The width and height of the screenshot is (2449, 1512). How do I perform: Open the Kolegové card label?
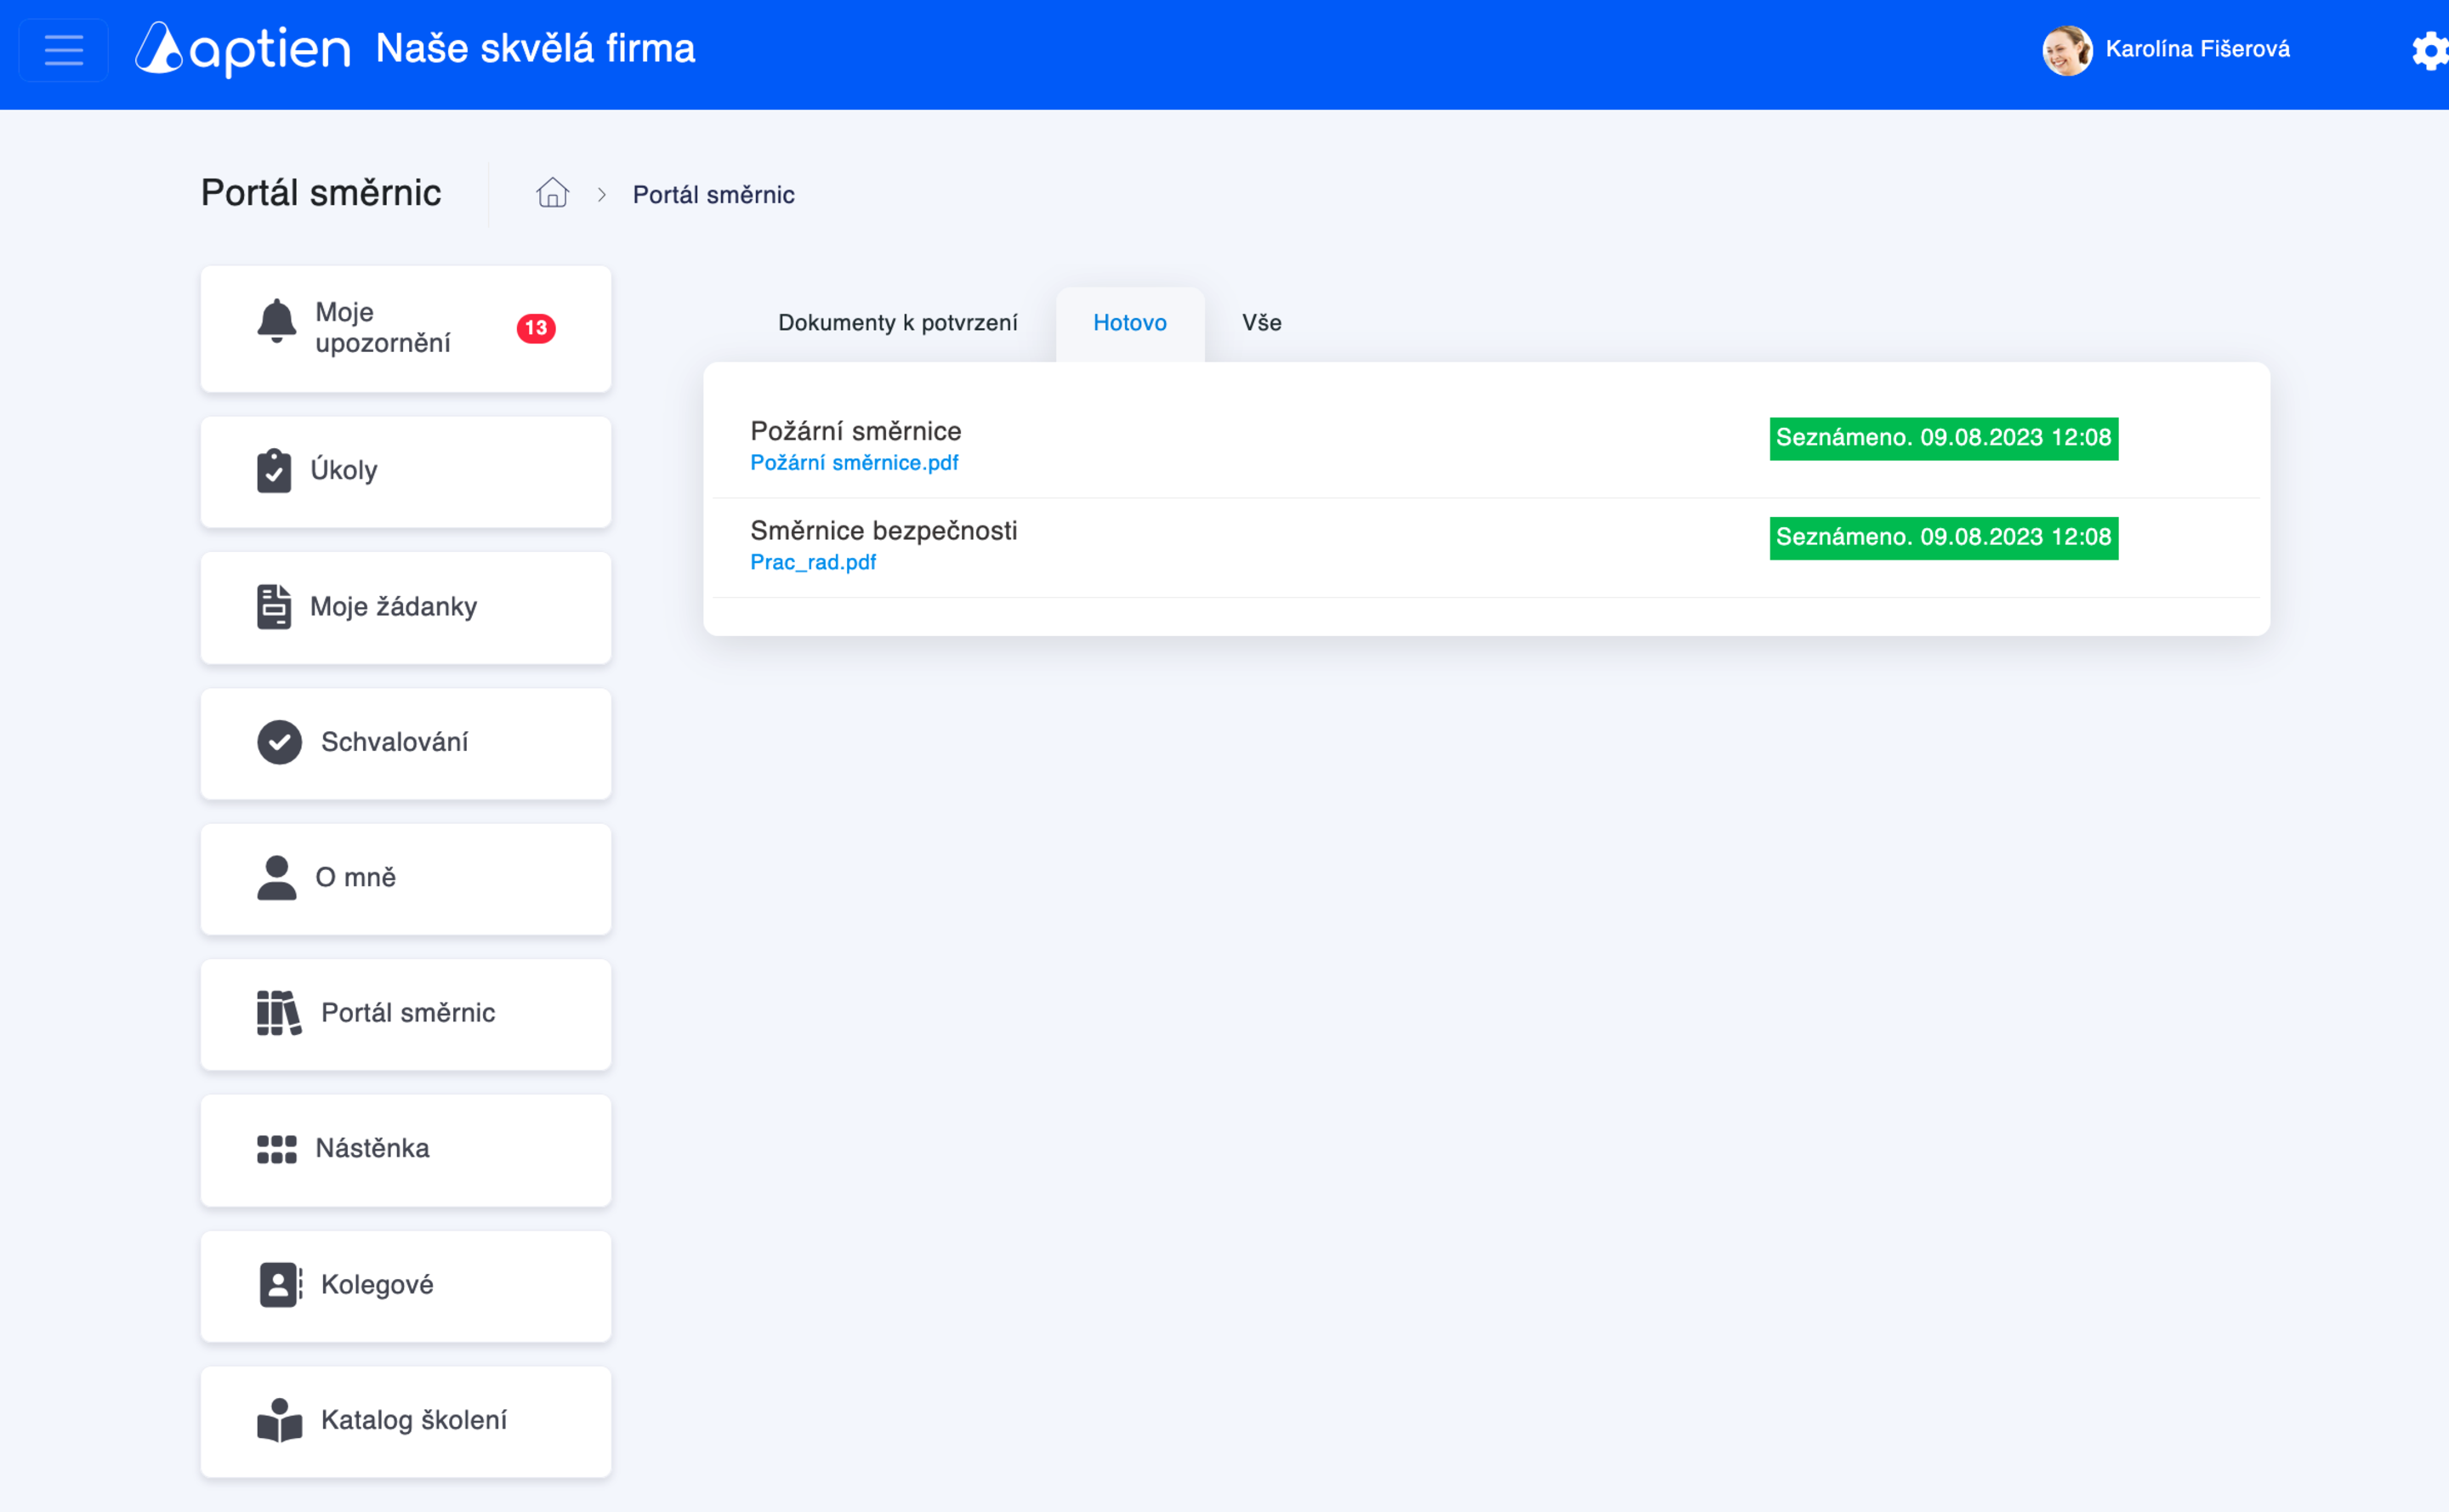click(x=377, y=1285)
